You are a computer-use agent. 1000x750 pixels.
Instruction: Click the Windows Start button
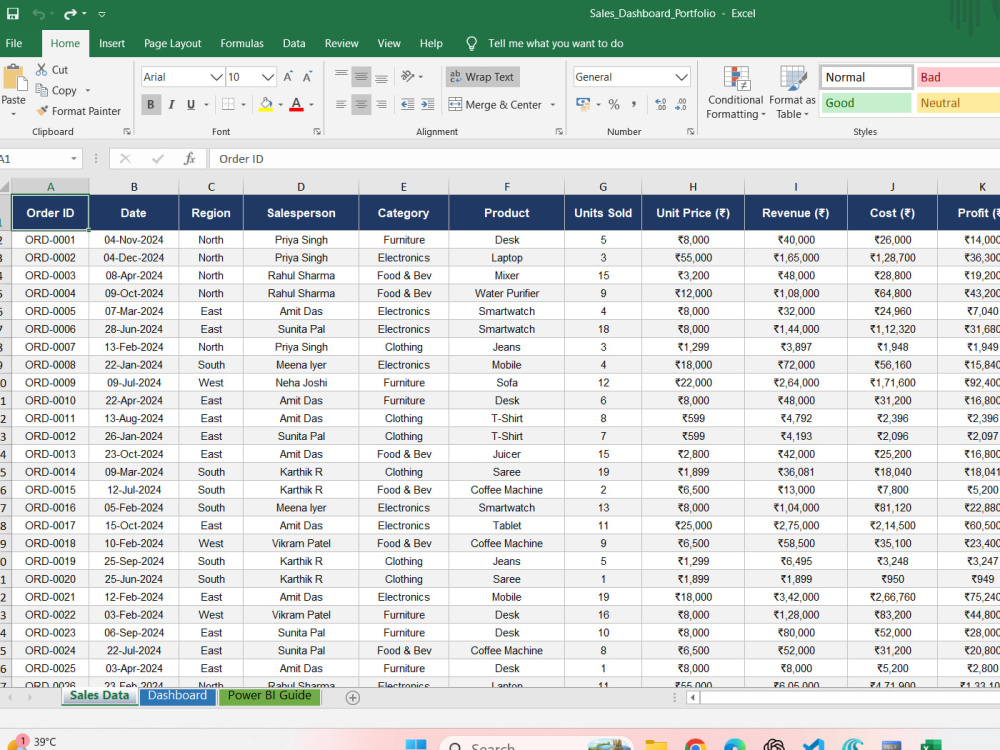pyautogui.click(x=416, y=745)
